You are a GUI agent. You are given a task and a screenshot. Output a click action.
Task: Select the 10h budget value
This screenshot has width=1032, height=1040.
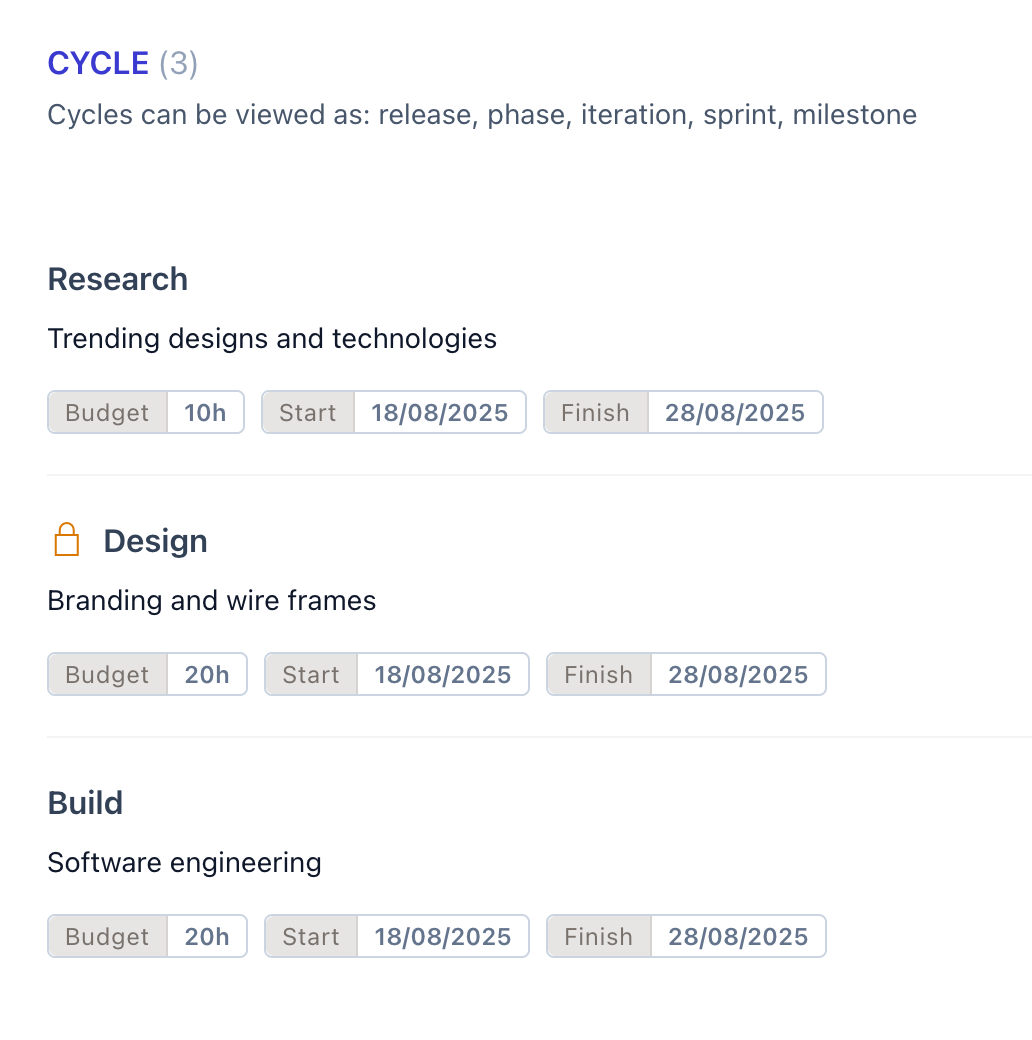click(205, 413)
